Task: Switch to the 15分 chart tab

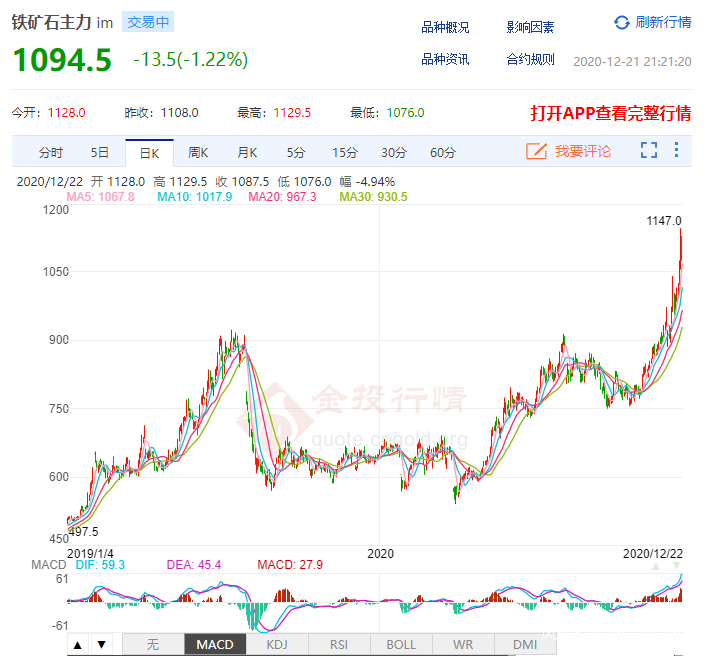Action: (x=345, y=153)
